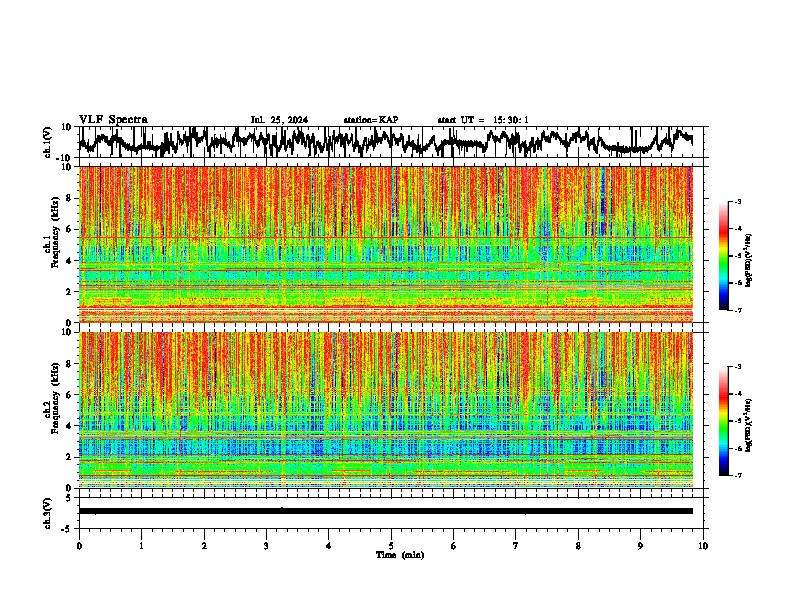Click the time axis tick label "6"
Viewport: 792px width, 612px height.
click(454, 546)
